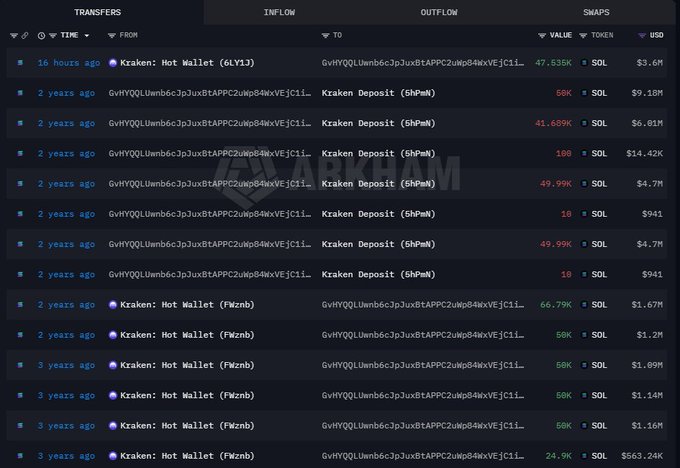The image size is (680, 468).
Task: Open the TO column filter icon
Action: pyautogui.click(x=326, y=36)
